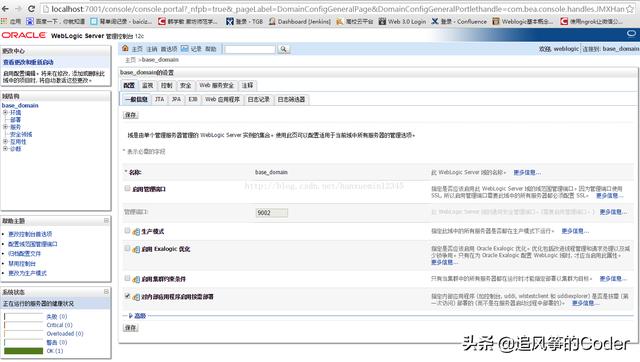640x362 pixels.
Task: Click the Critical (0) health link
Action: click(60, 325)
